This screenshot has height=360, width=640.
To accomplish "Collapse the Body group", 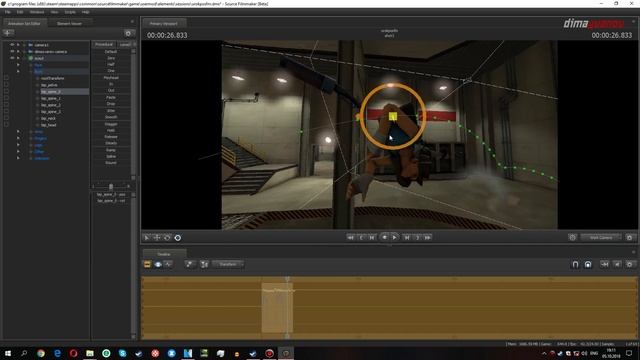I will [18, 71].
